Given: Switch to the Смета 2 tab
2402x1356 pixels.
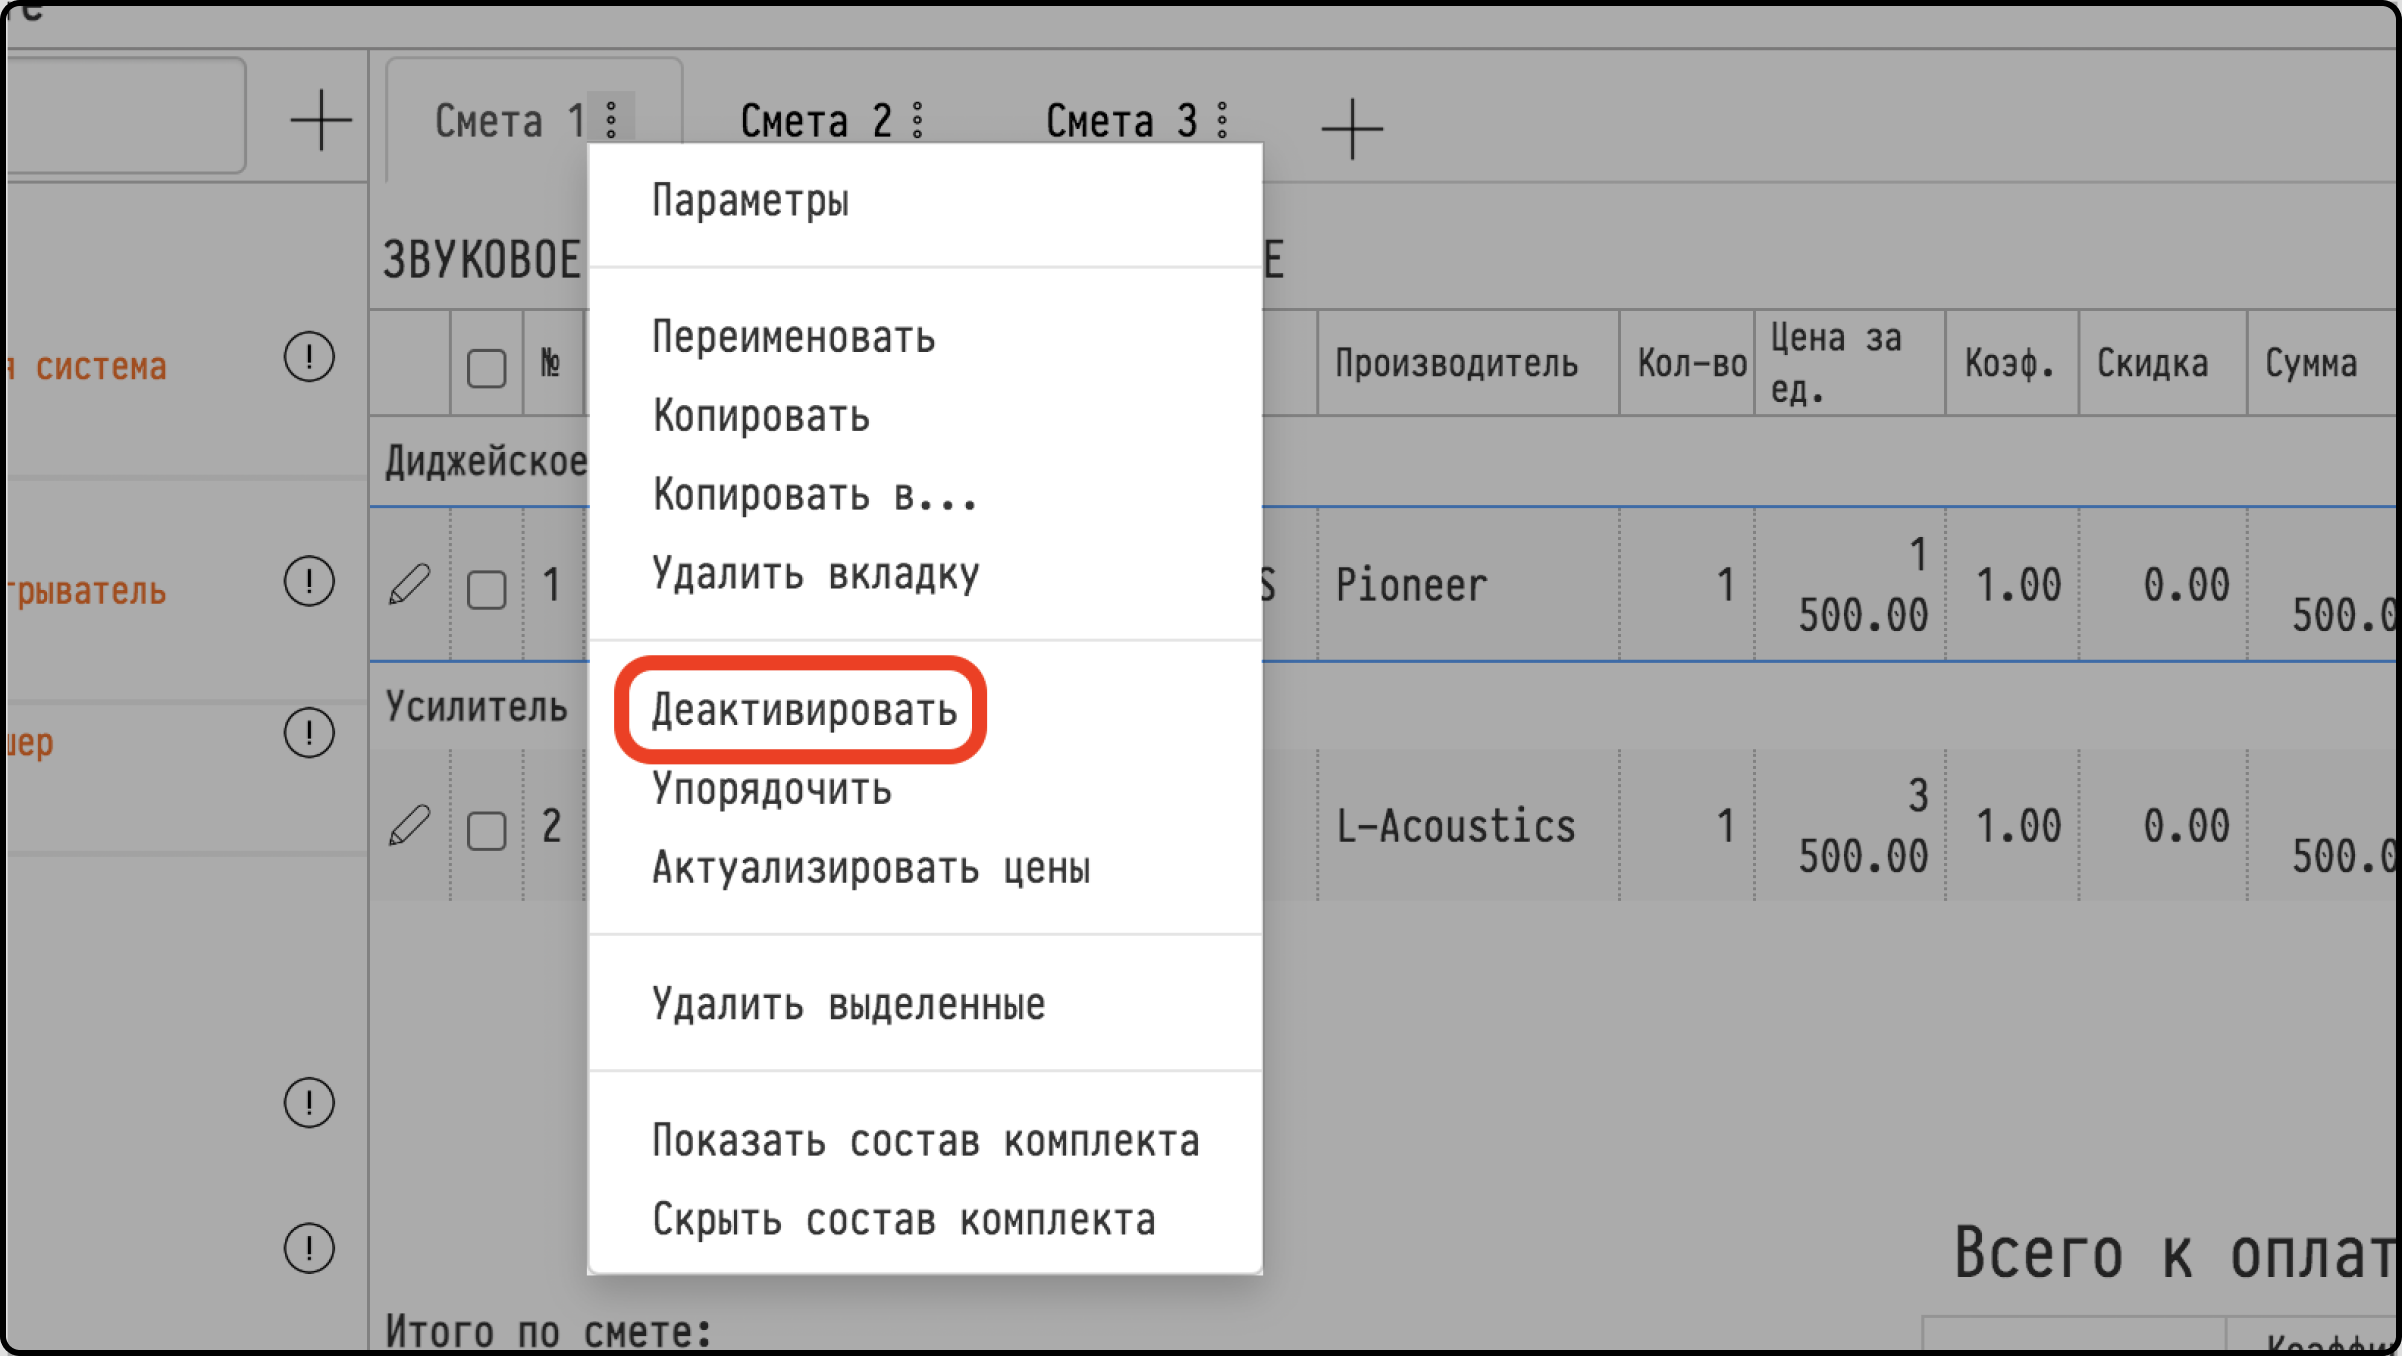Looking at the screenshot, I should click(815, 121).
